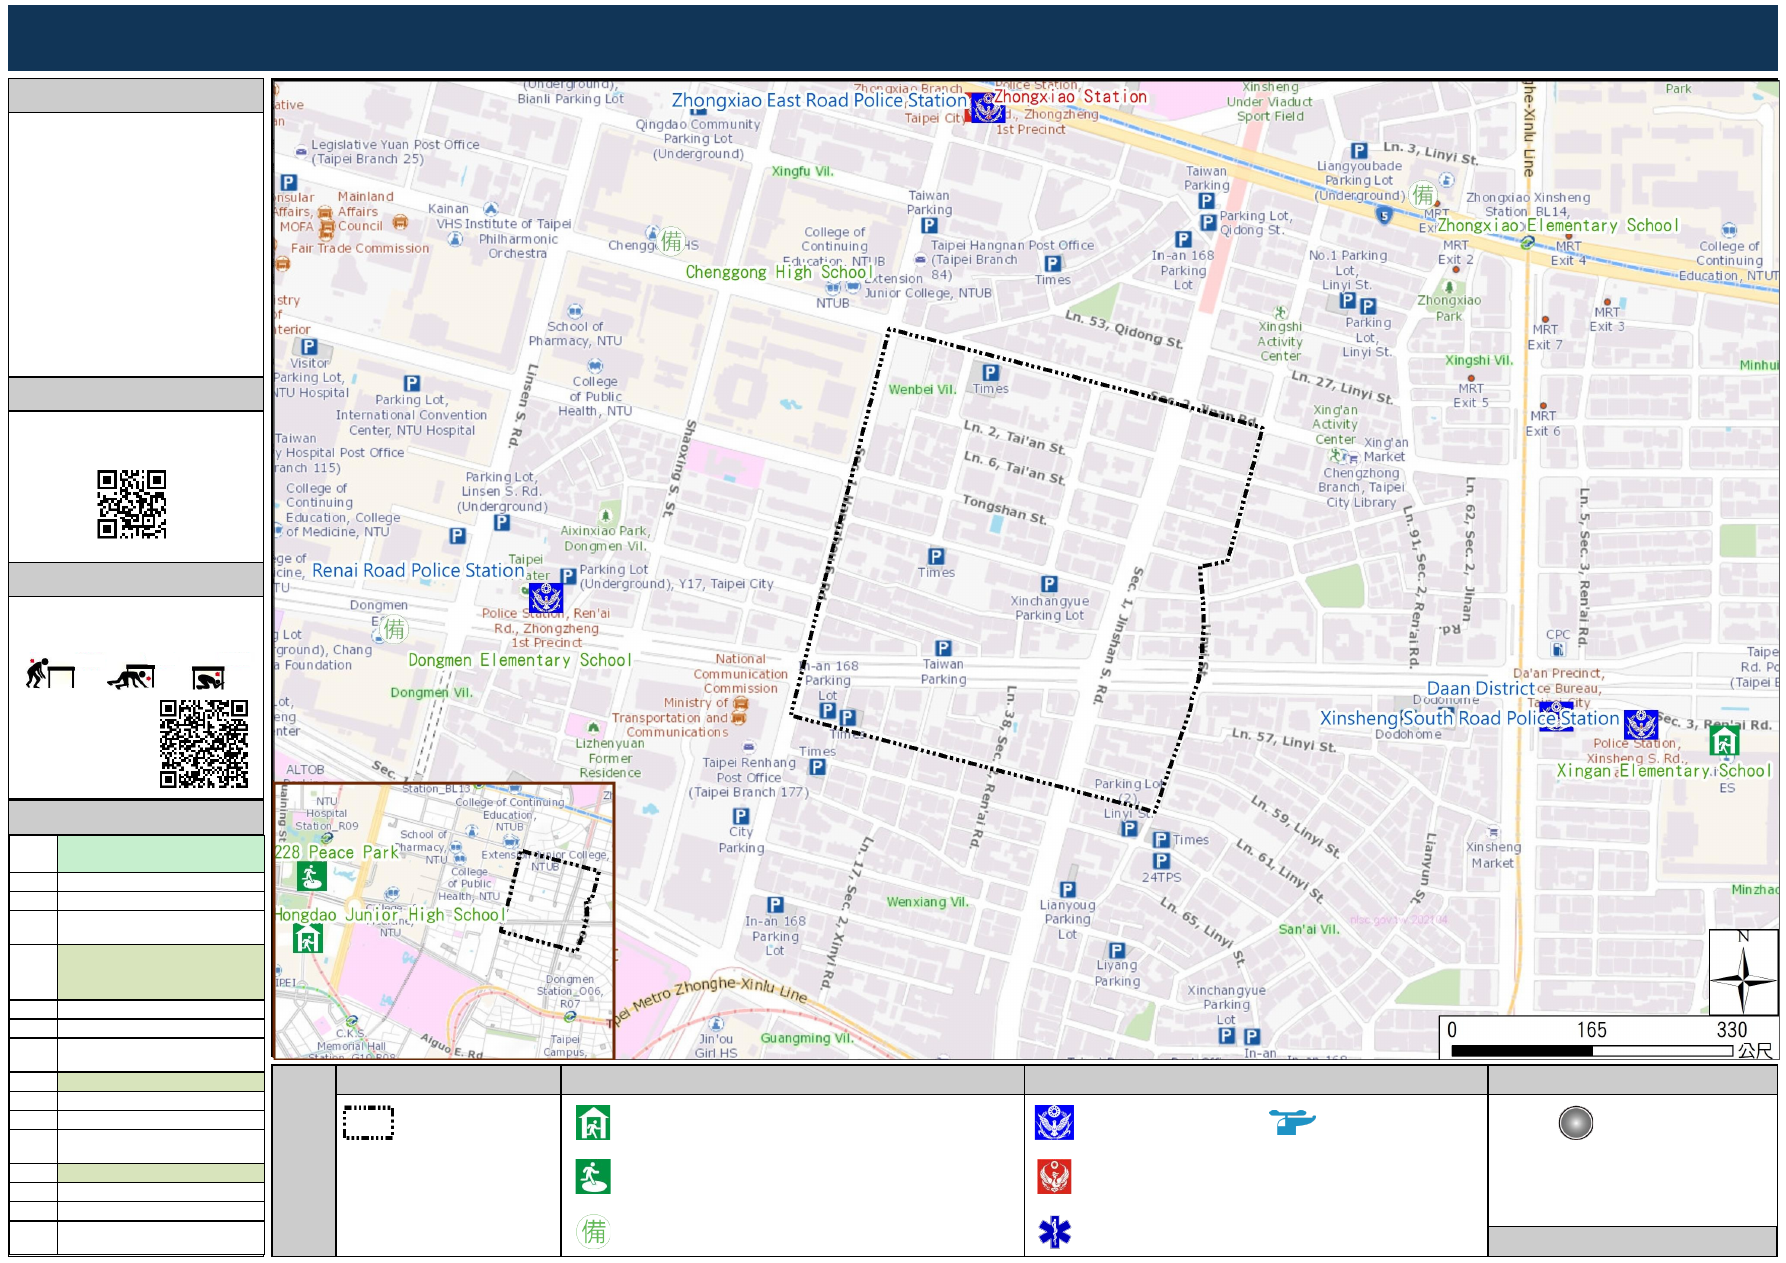Click the 'Daan District' label
1786x1263 pixels.
pos(1480,688)
